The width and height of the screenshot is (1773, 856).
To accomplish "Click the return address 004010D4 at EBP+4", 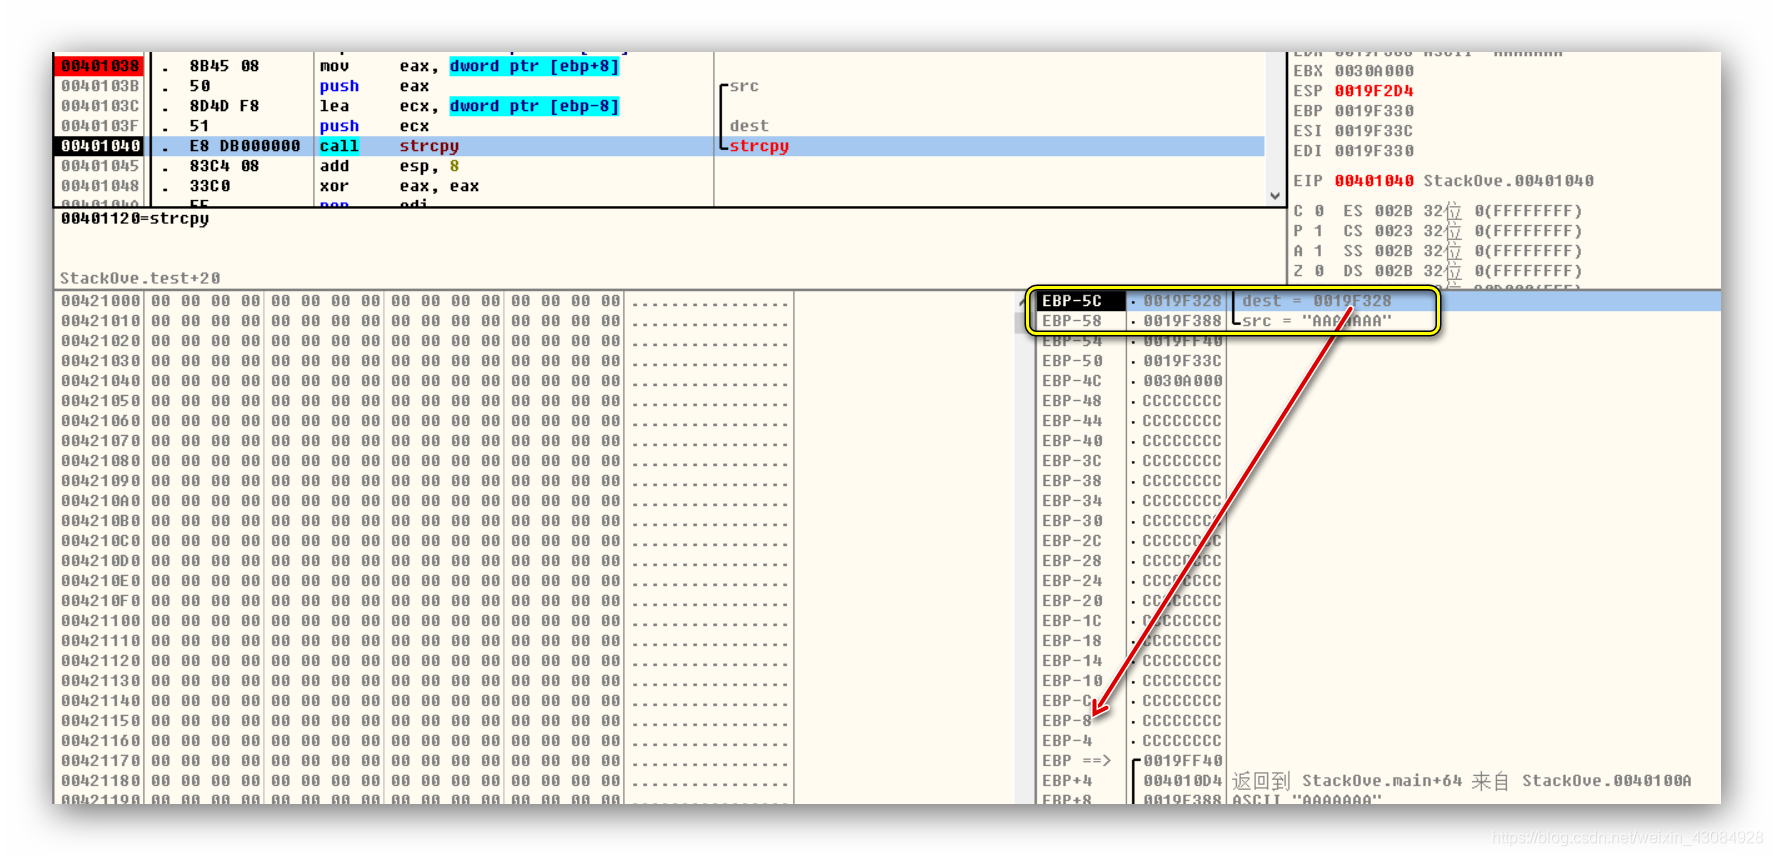I will (1182, 781).
